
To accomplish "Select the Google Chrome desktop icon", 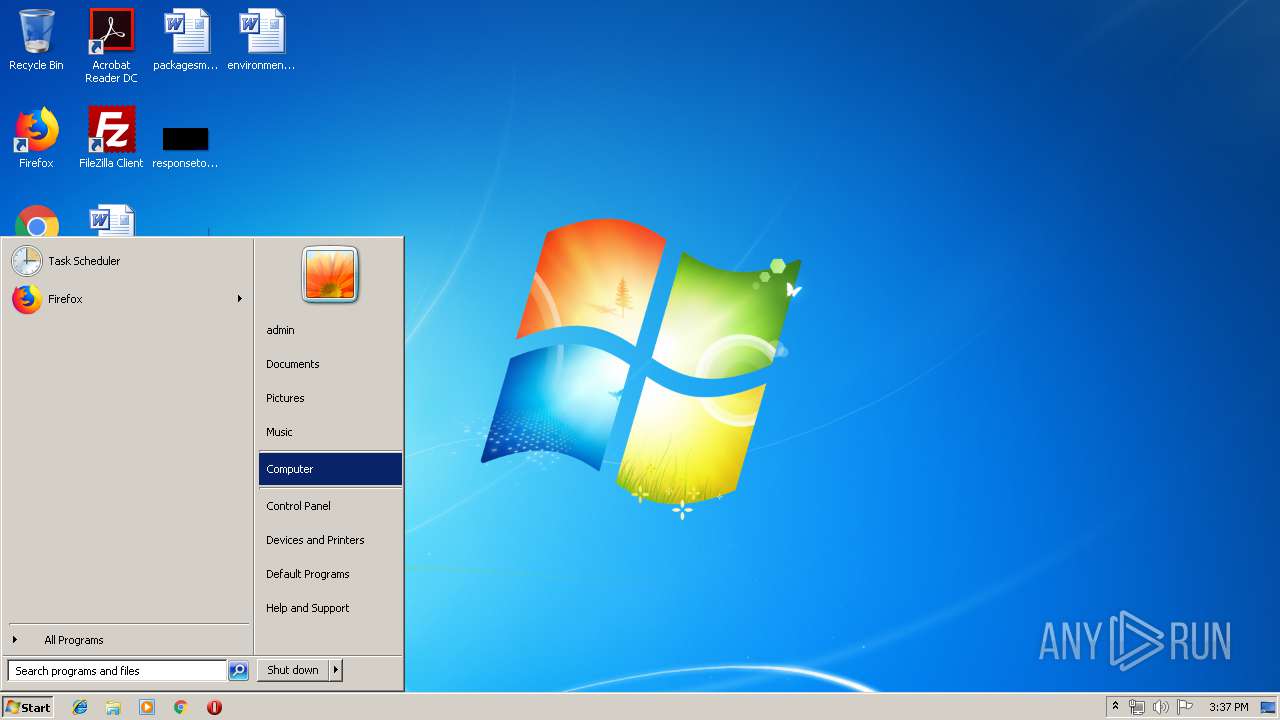I will (37, 221).
